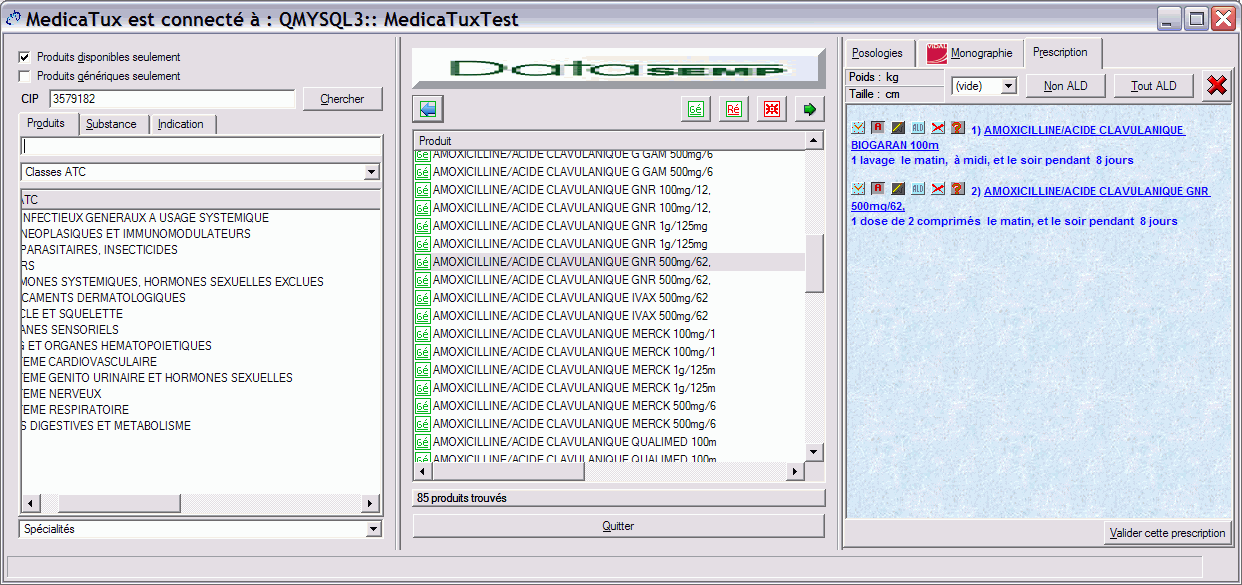The image size is (1242, 585).
Task: Open the '(vide)' dropdown
Action: (x=983, y=86)
